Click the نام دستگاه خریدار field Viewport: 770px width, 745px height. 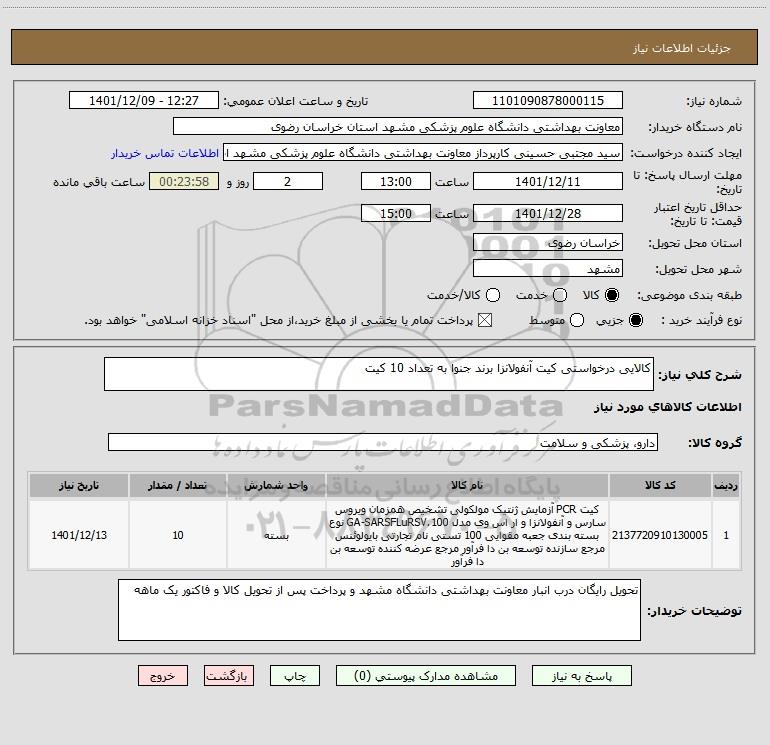(398, 126)
